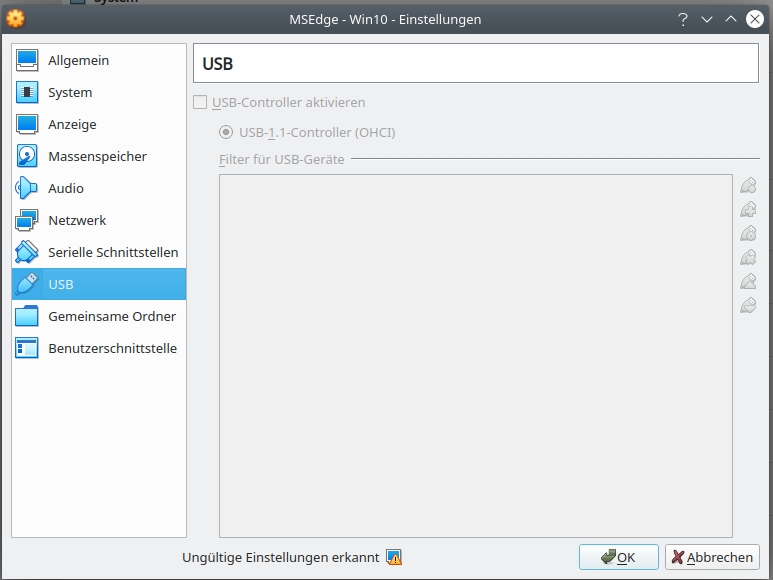Image resolution: width=773 pixels, height=580 pixels.
Task: Switch to Serielle Schnittstellen section
Action: point(113,253)
